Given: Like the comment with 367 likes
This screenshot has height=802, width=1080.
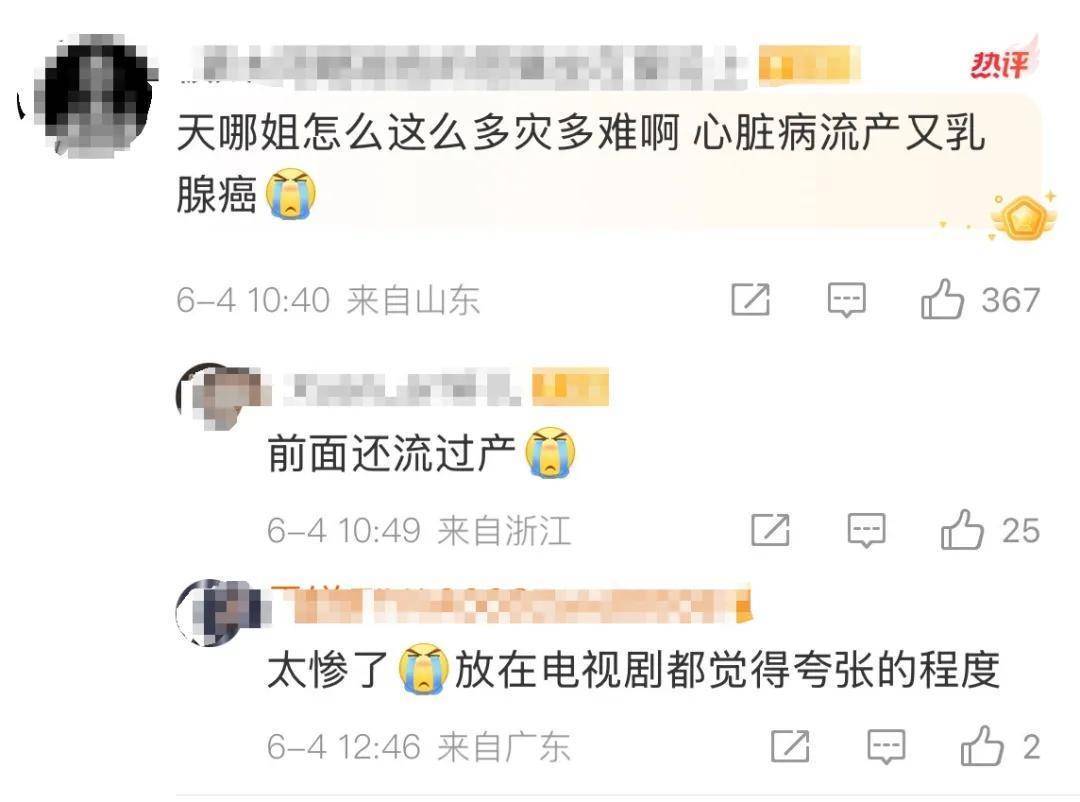Looking at the screenshot, I should [x=942, y=299].
